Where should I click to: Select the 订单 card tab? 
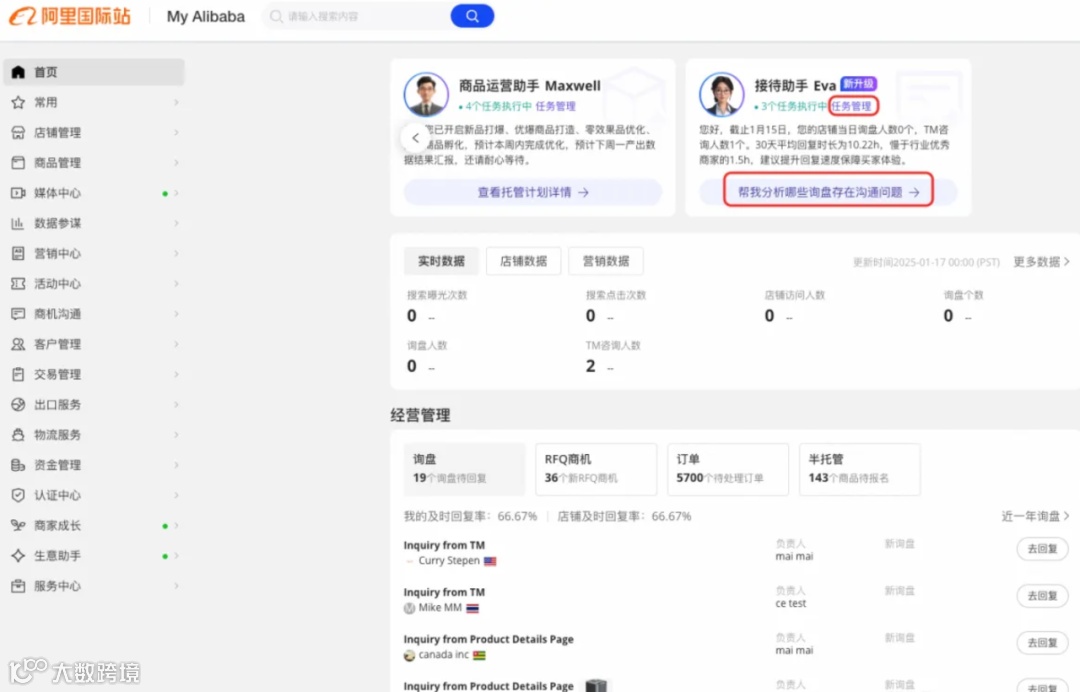click(728, 469)
